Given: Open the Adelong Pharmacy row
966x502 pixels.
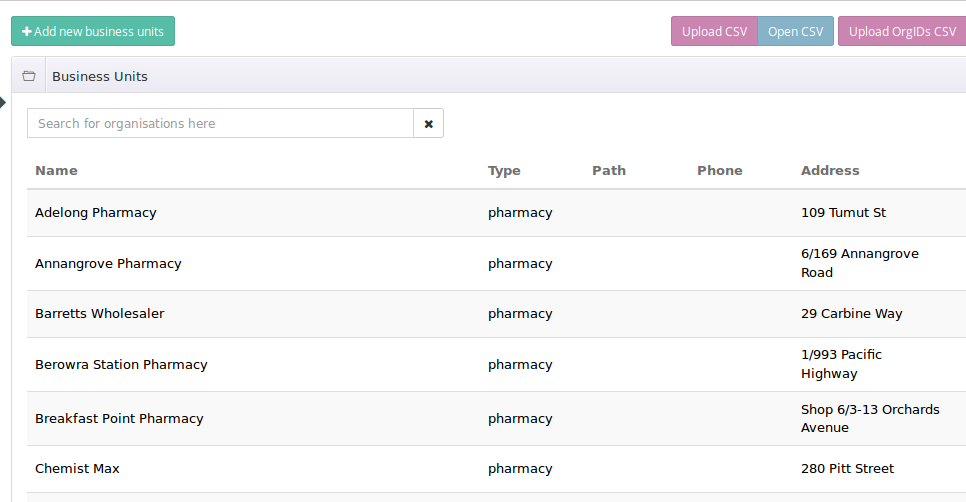Looking at the screenshot, I should (497, 213).
